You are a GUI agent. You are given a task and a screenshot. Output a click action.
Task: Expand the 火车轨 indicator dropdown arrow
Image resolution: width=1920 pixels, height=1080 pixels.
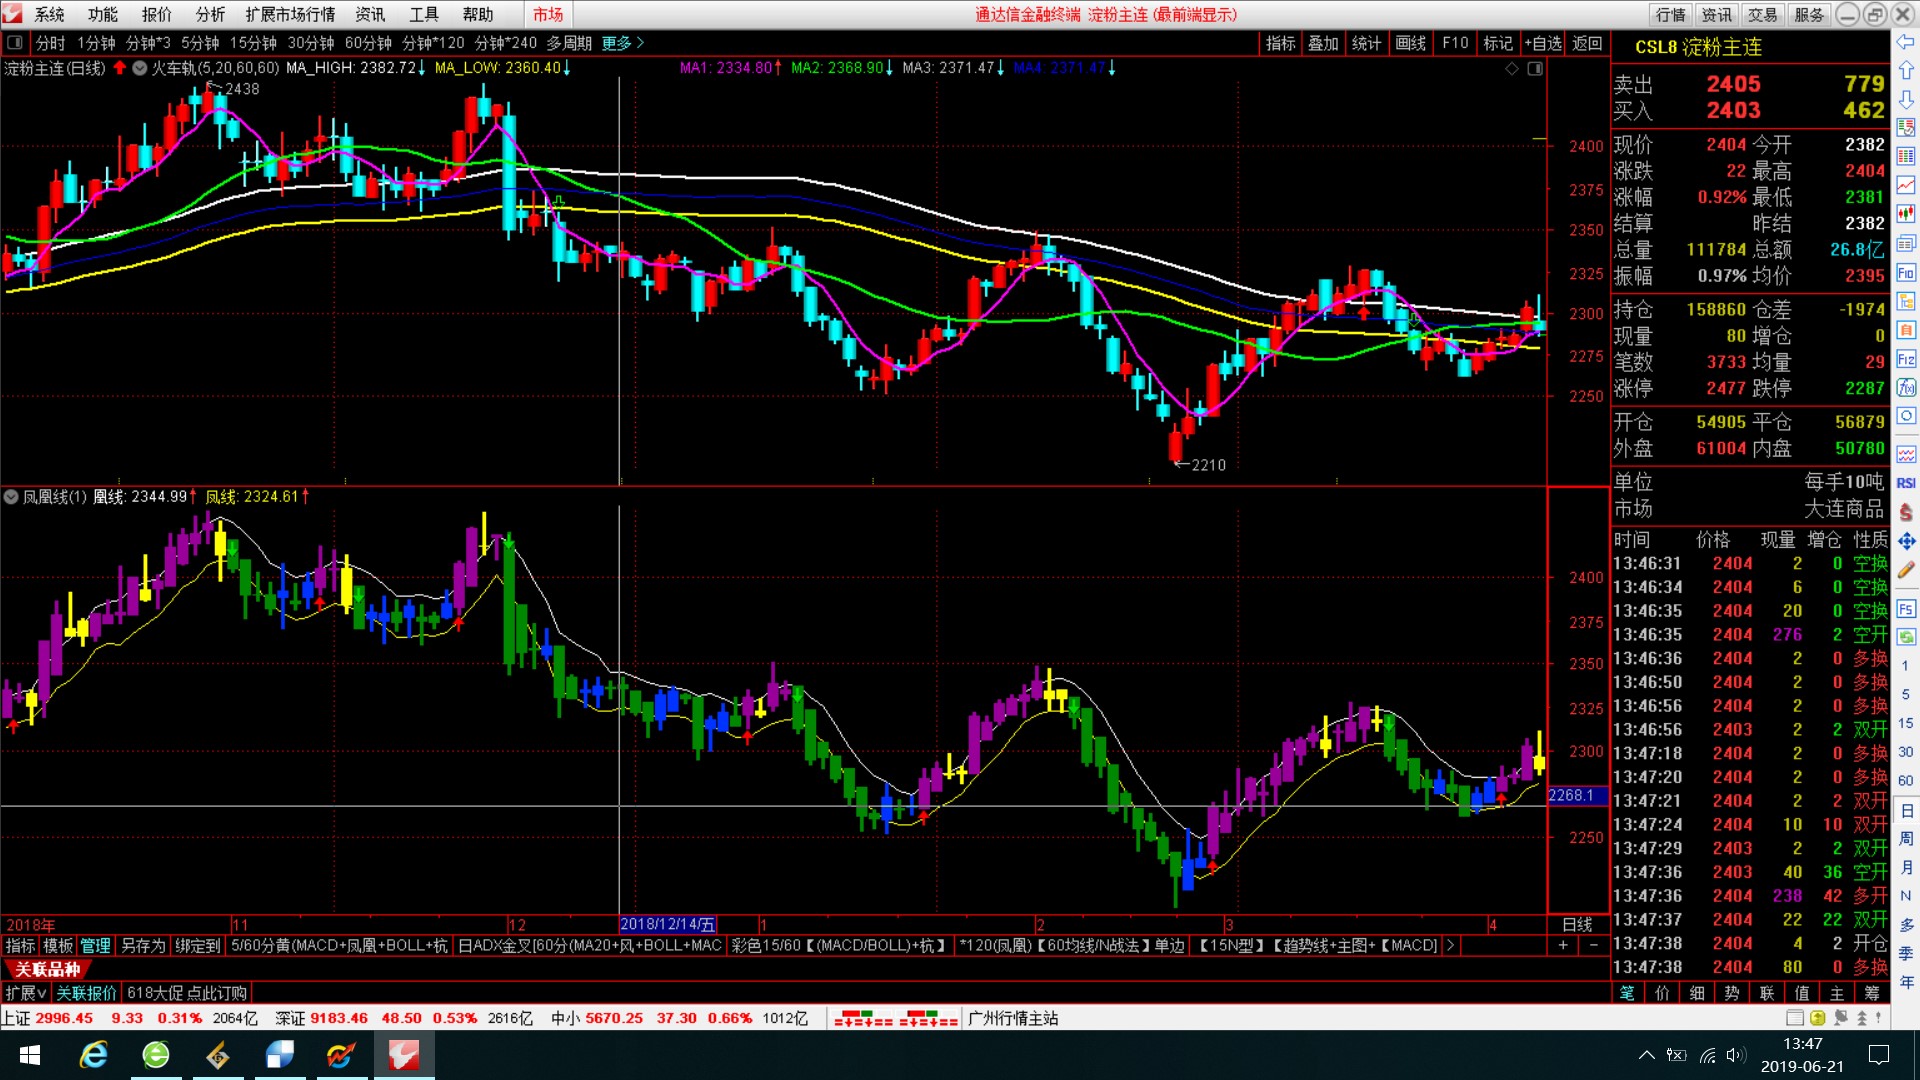[140, 68]
